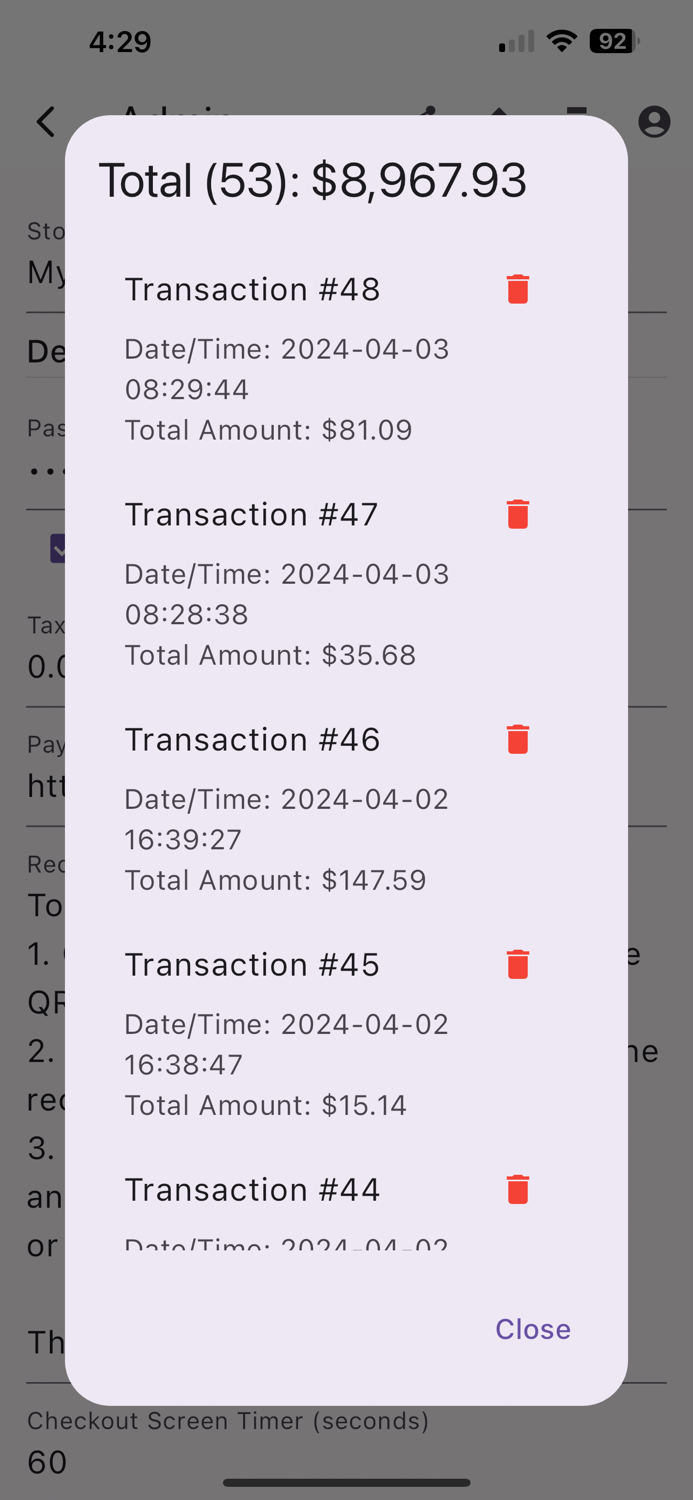Toggle the partially hidden purple checkbox

click(58, 548)
